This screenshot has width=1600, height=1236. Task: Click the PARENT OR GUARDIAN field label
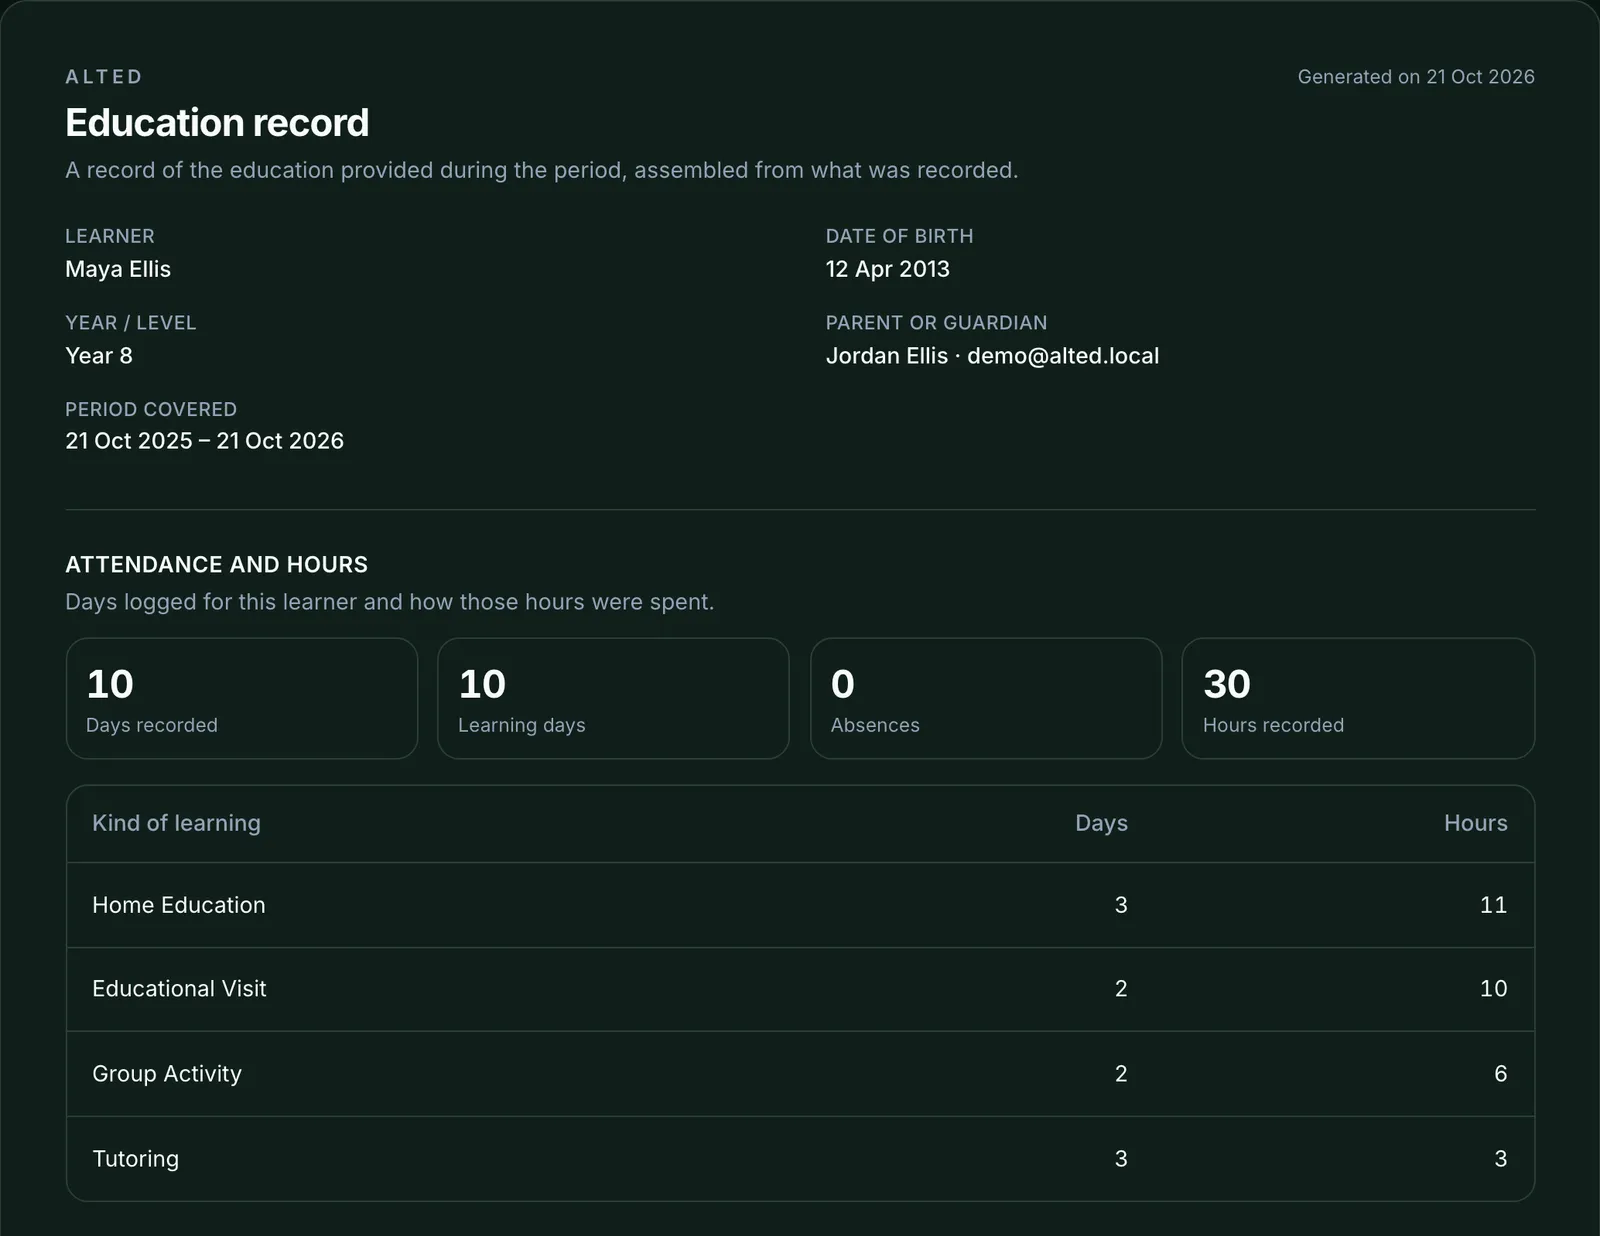(936, 323)
